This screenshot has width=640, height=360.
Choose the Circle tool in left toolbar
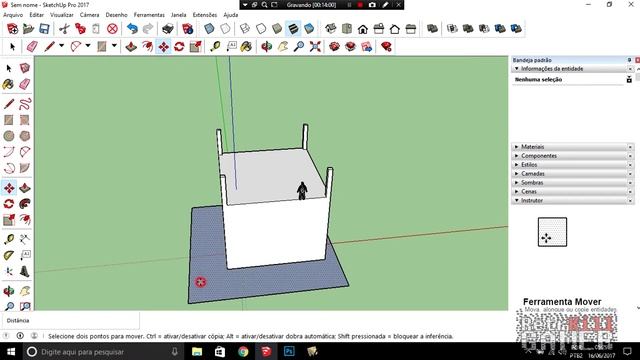click(9, 136)
